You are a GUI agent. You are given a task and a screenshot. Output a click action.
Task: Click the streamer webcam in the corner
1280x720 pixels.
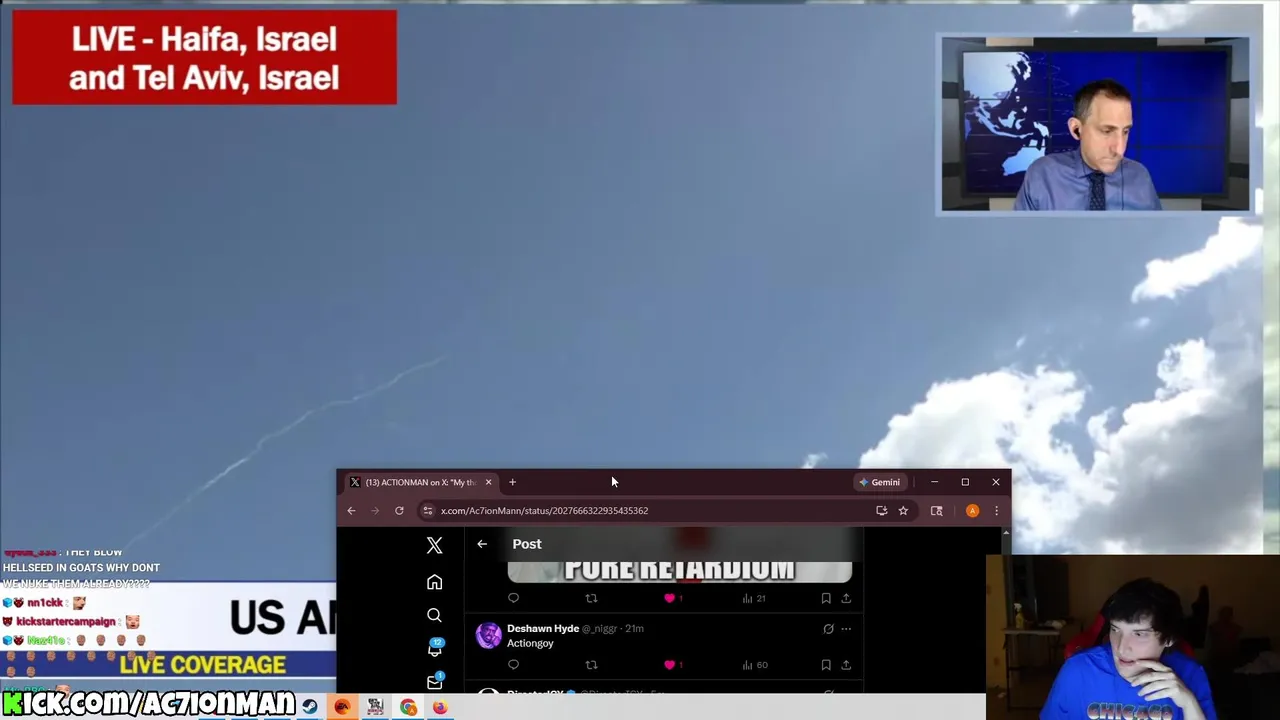[x=1133, y=637]
